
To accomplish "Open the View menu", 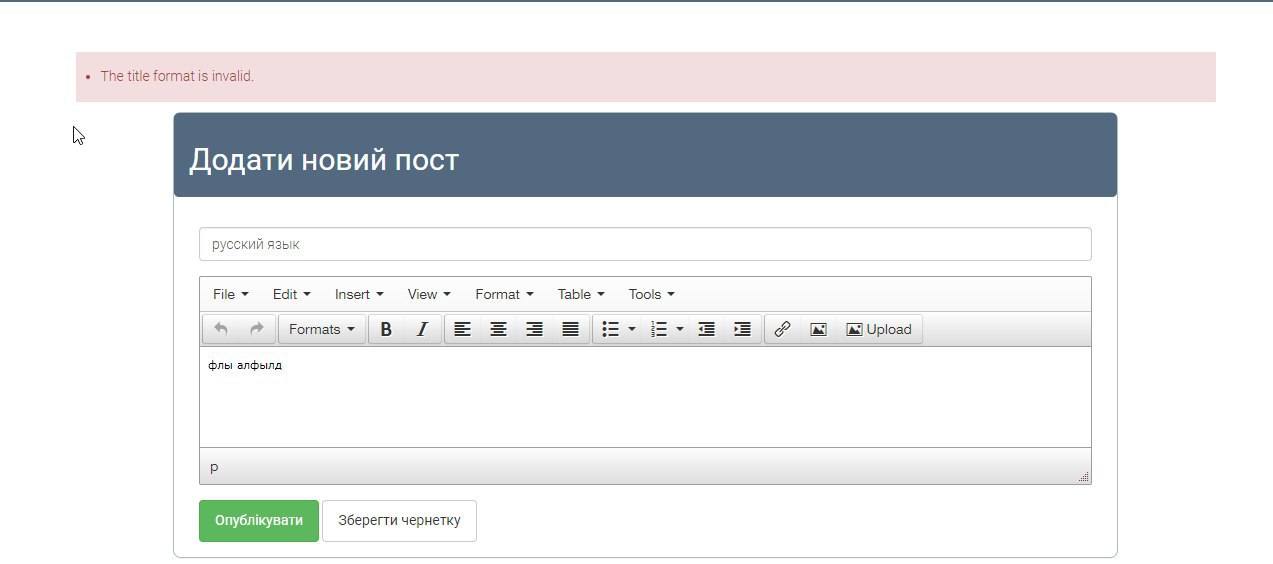I will point(430,294).
